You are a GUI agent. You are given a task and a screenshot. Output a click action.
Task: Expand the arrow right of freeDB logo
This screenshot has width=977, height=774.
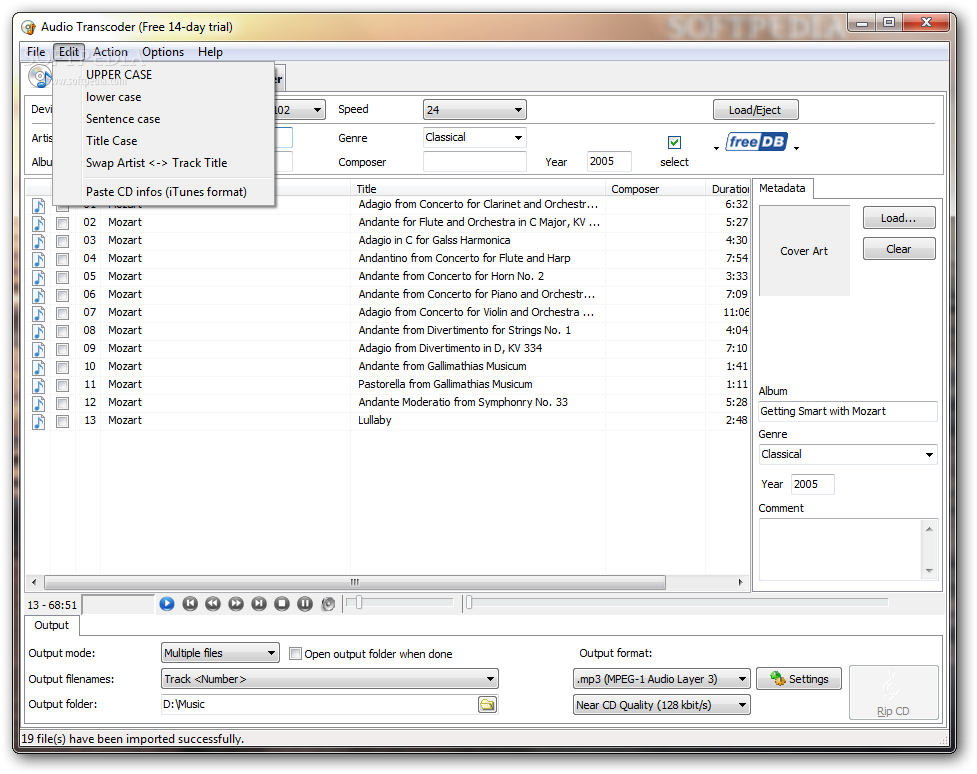tap(796, 148)
